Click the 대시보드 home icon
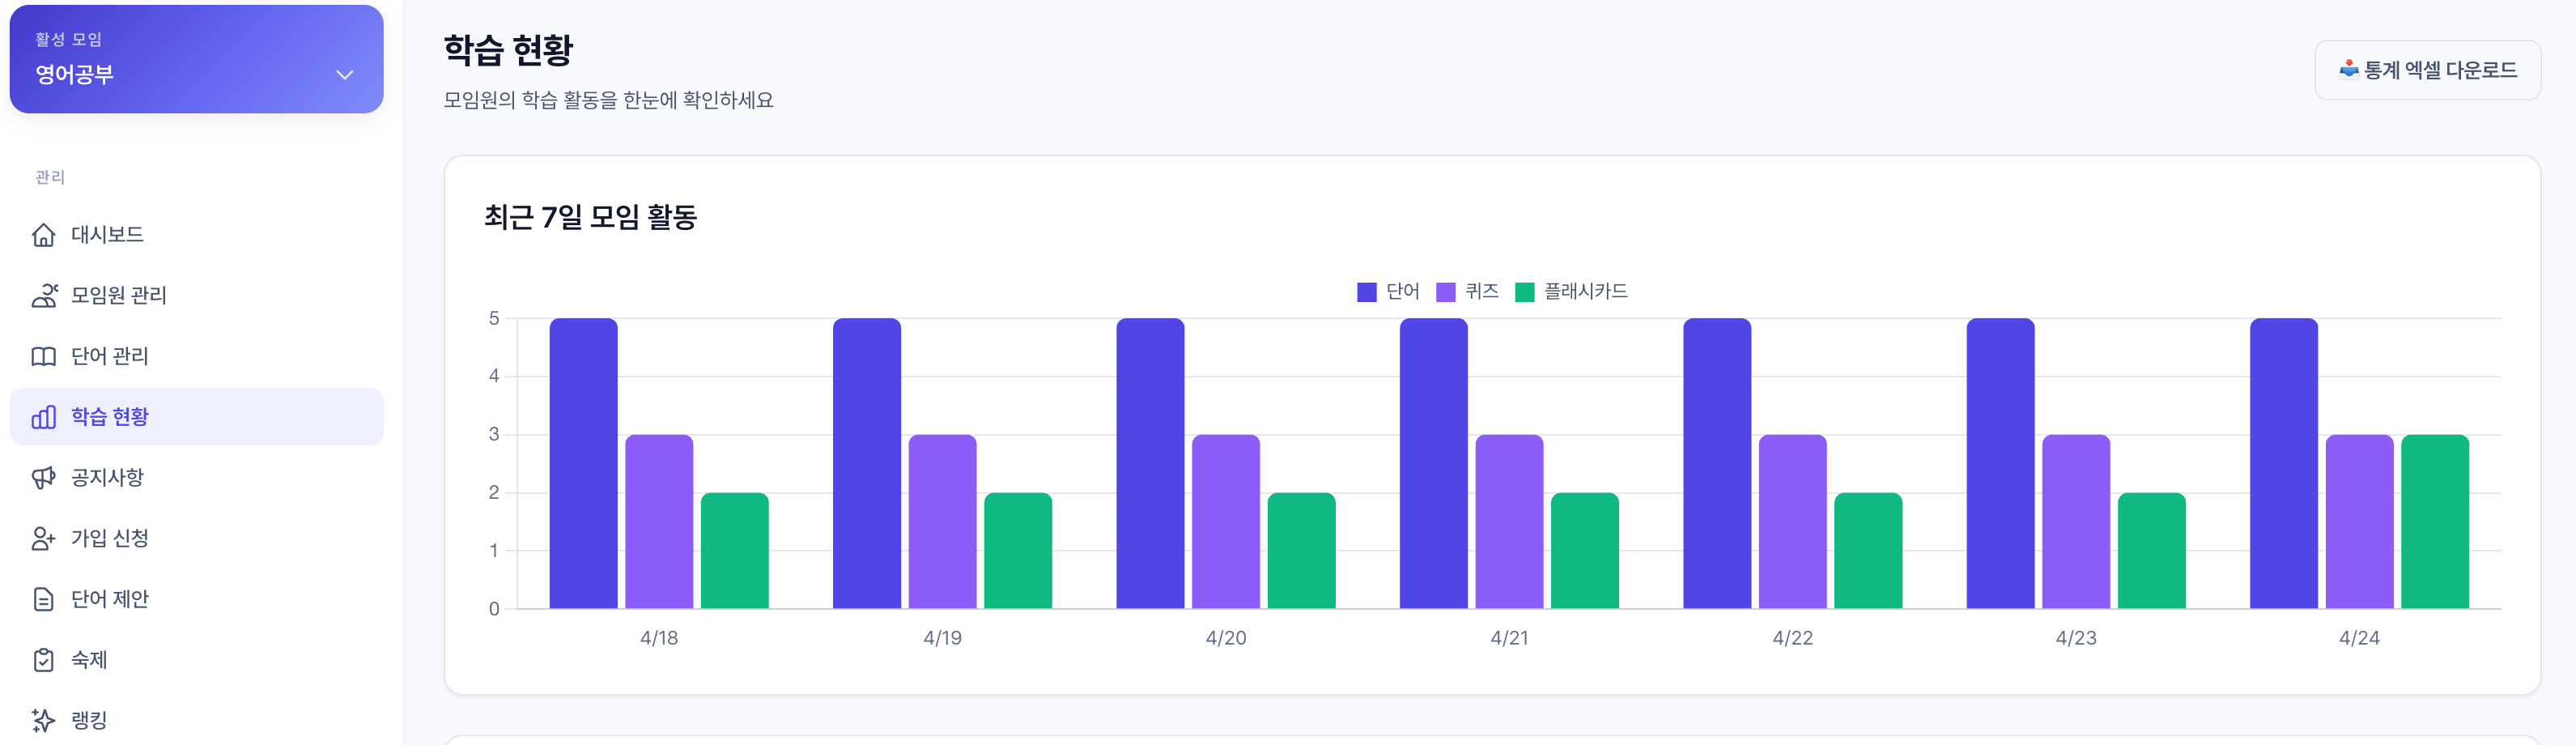 click(x=44, y=235)
